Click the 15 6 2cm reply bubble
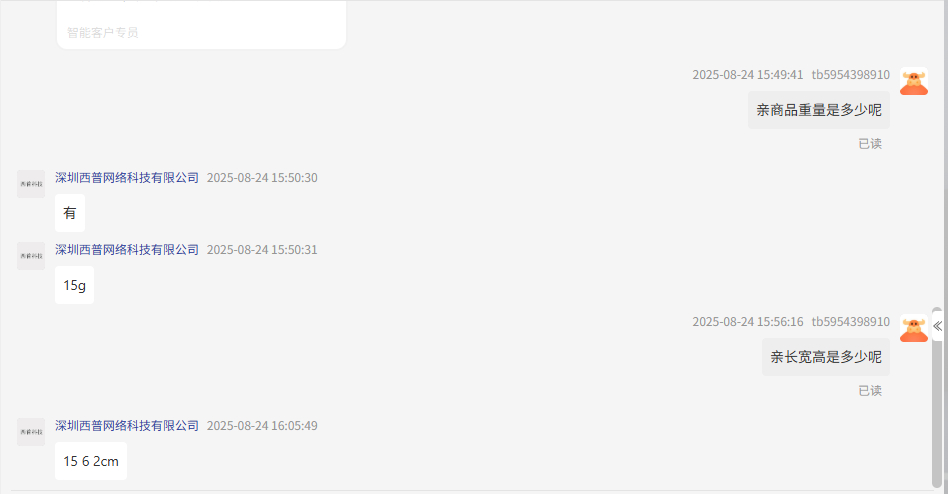 point(91,461)
